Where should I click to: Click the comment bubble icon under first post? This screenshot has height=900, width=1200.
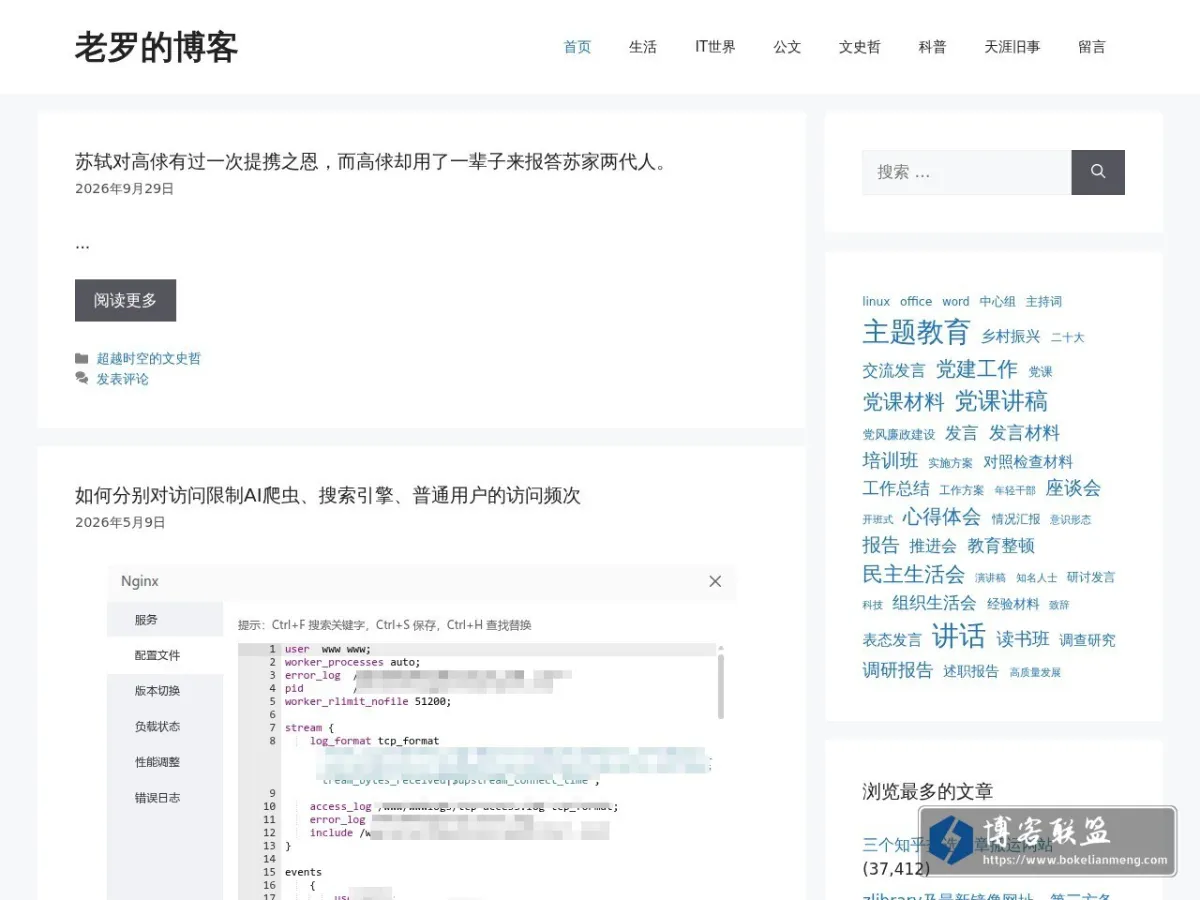82,379
